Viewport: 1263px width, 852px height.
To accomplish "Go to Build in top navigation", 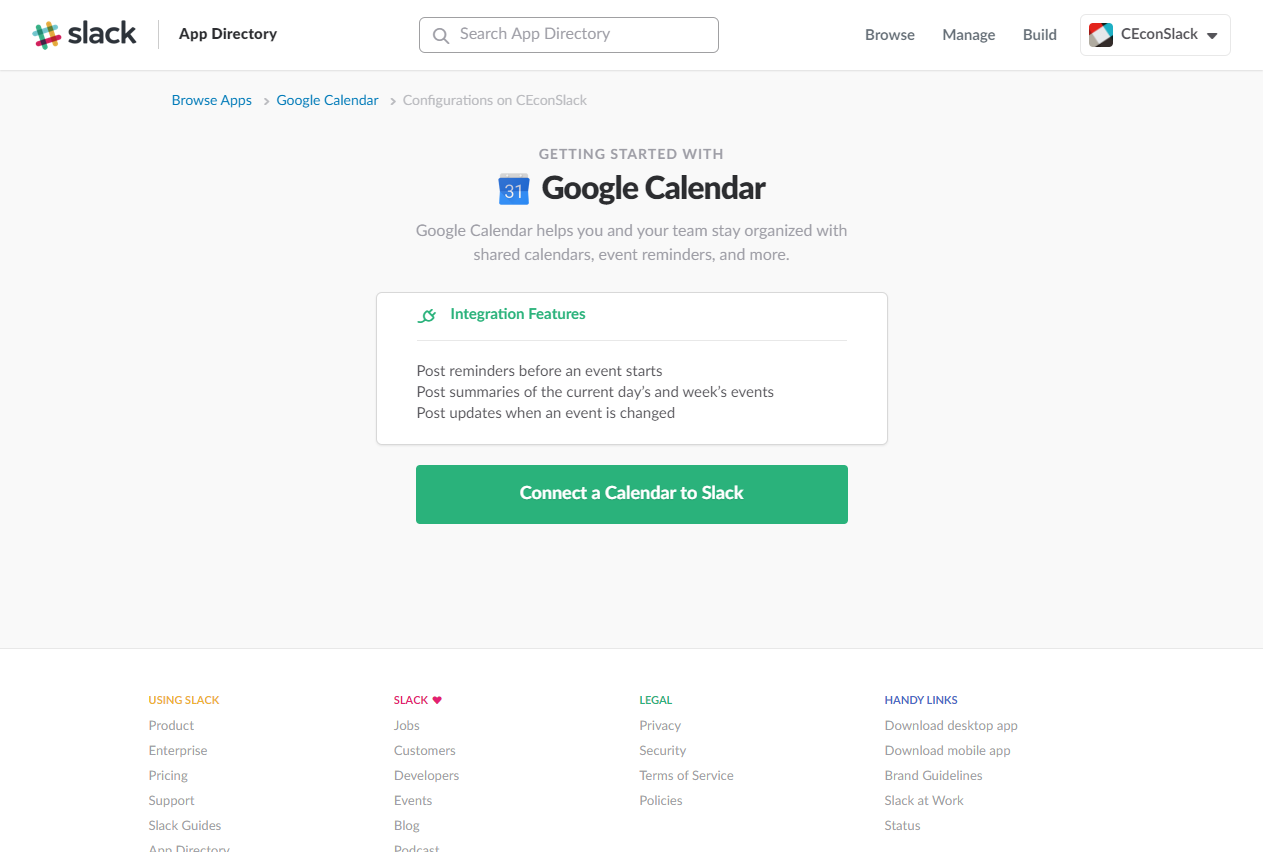I will [1040, 35].
